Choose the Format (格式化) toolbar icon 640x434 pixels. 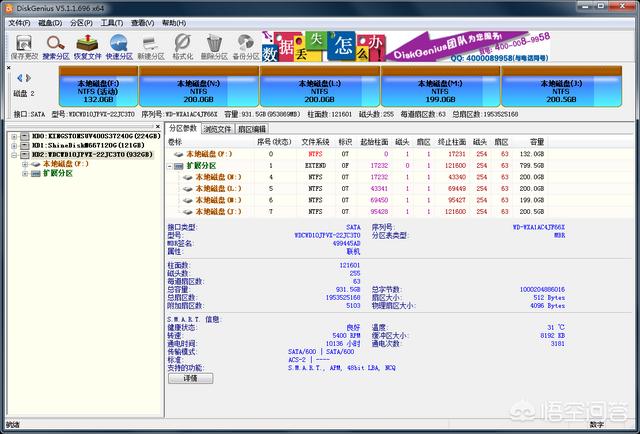tap(182, 47)
